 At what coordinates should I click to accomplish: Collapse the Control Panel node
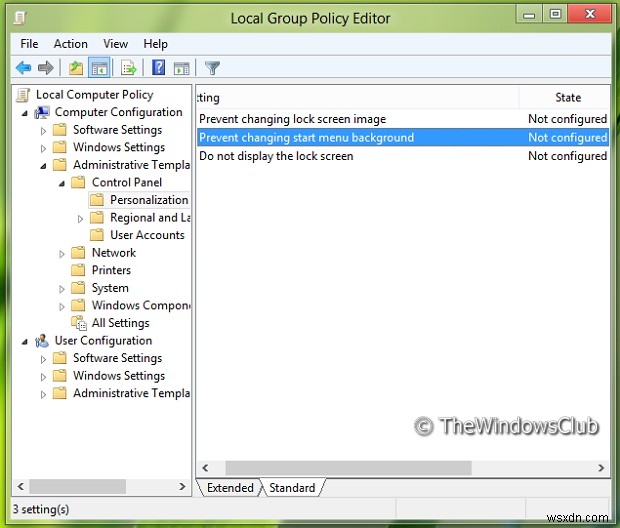pyautogui.click(x=62, y=184)
